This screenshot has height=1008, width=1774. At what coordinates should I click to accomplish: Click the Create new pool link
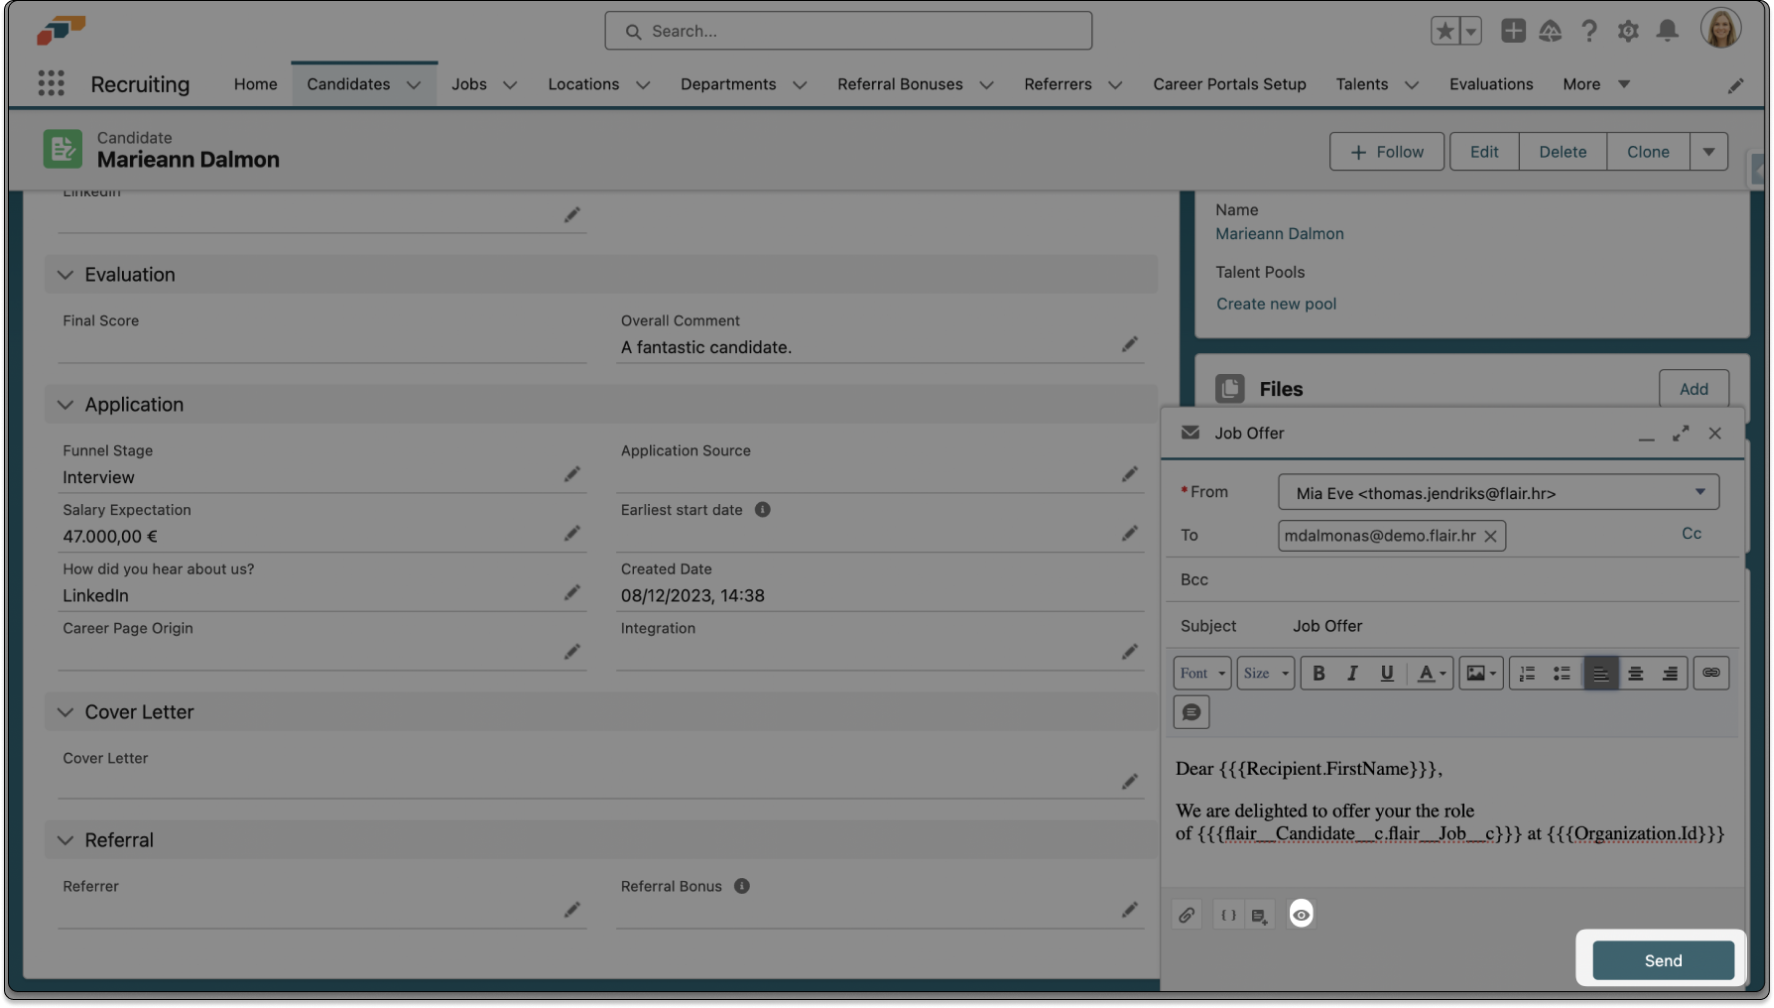[1276, 304]
